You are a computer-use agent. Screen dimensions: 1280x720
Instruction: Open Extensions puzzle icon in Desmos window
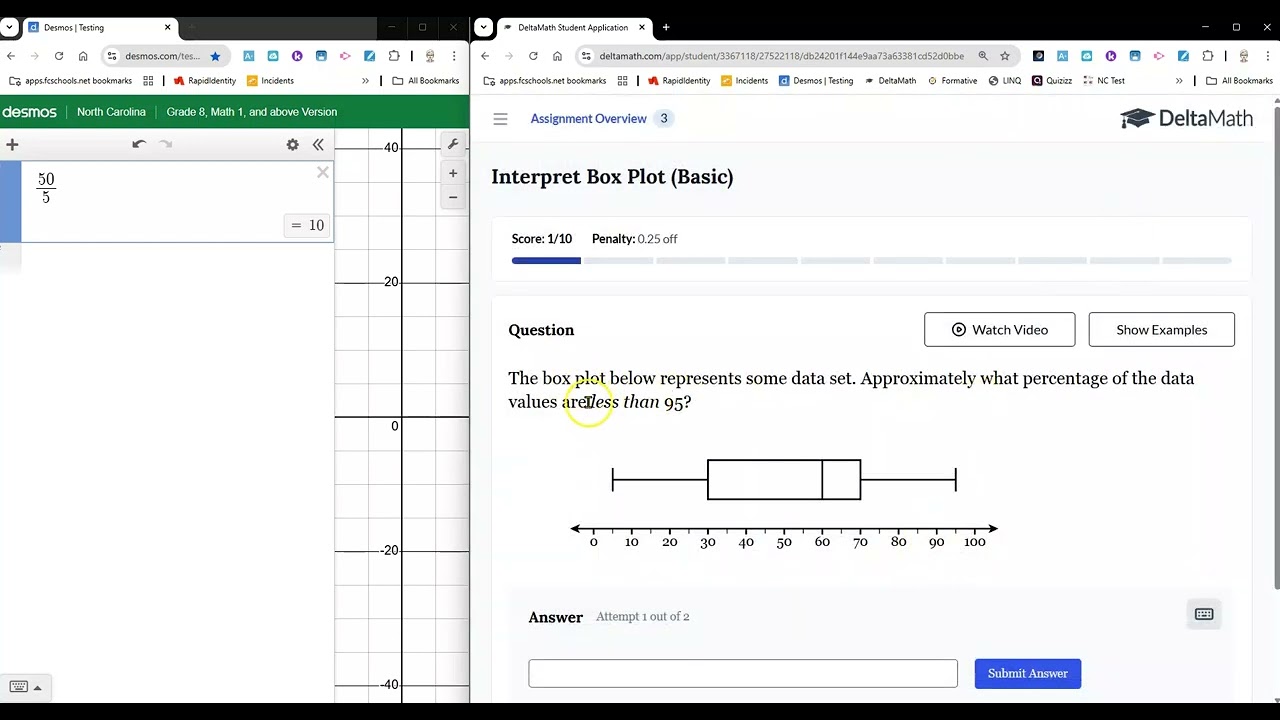pos(394,56)
